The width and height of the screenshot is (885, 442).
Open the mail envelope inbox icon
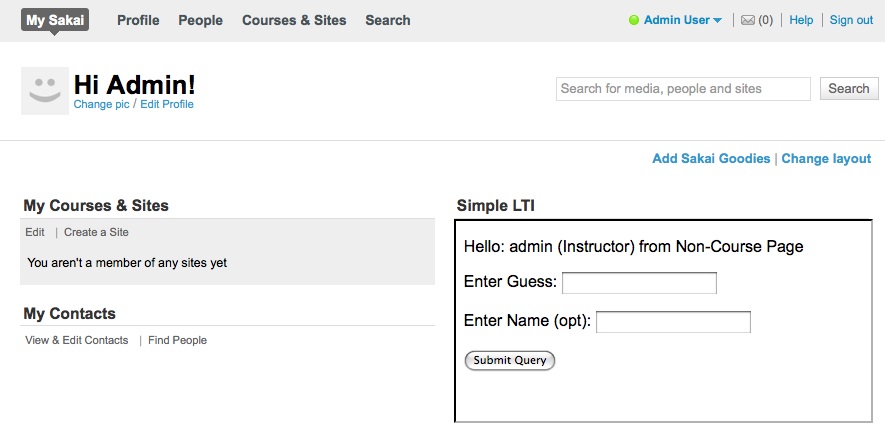tap(748, 20)
